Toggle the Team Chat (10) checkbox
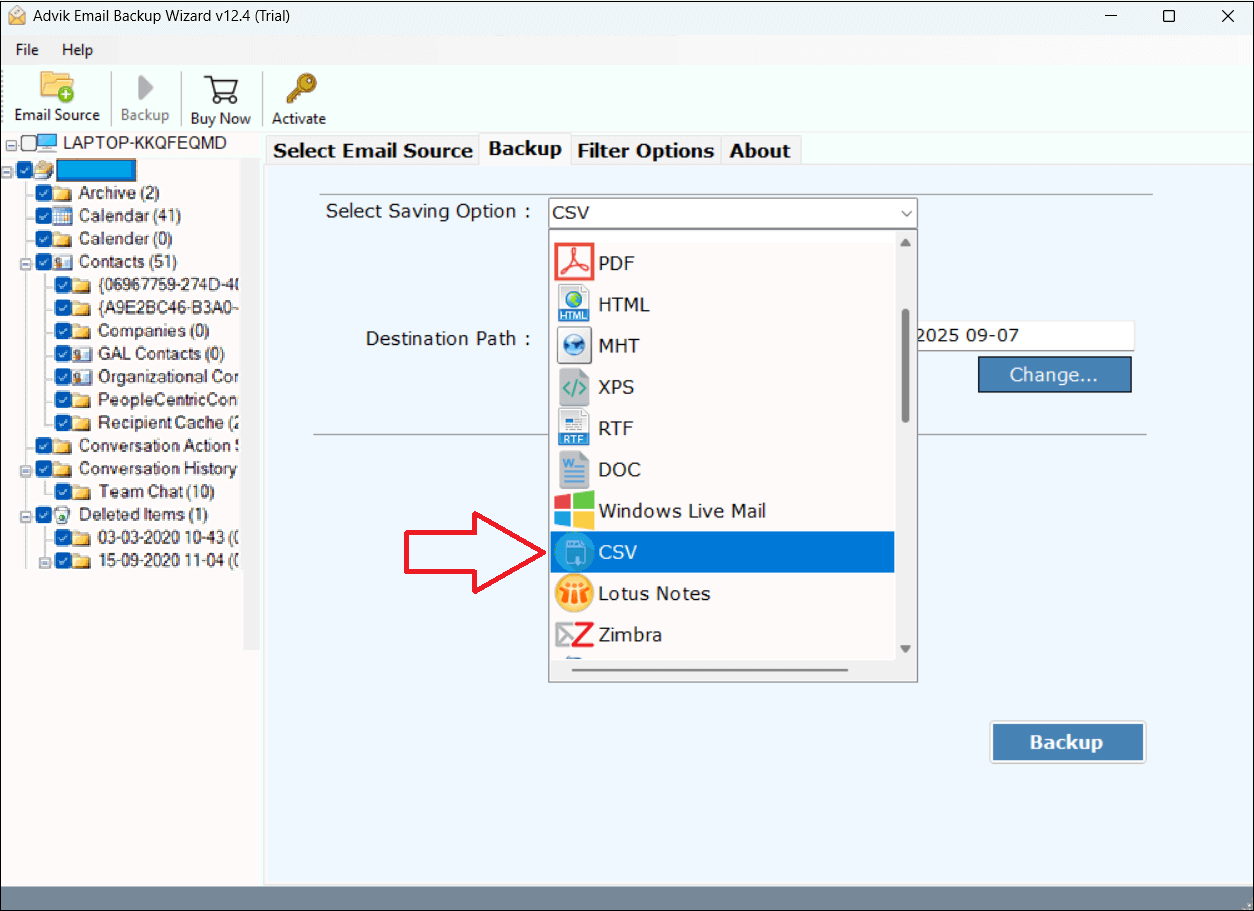 point(63,492)
